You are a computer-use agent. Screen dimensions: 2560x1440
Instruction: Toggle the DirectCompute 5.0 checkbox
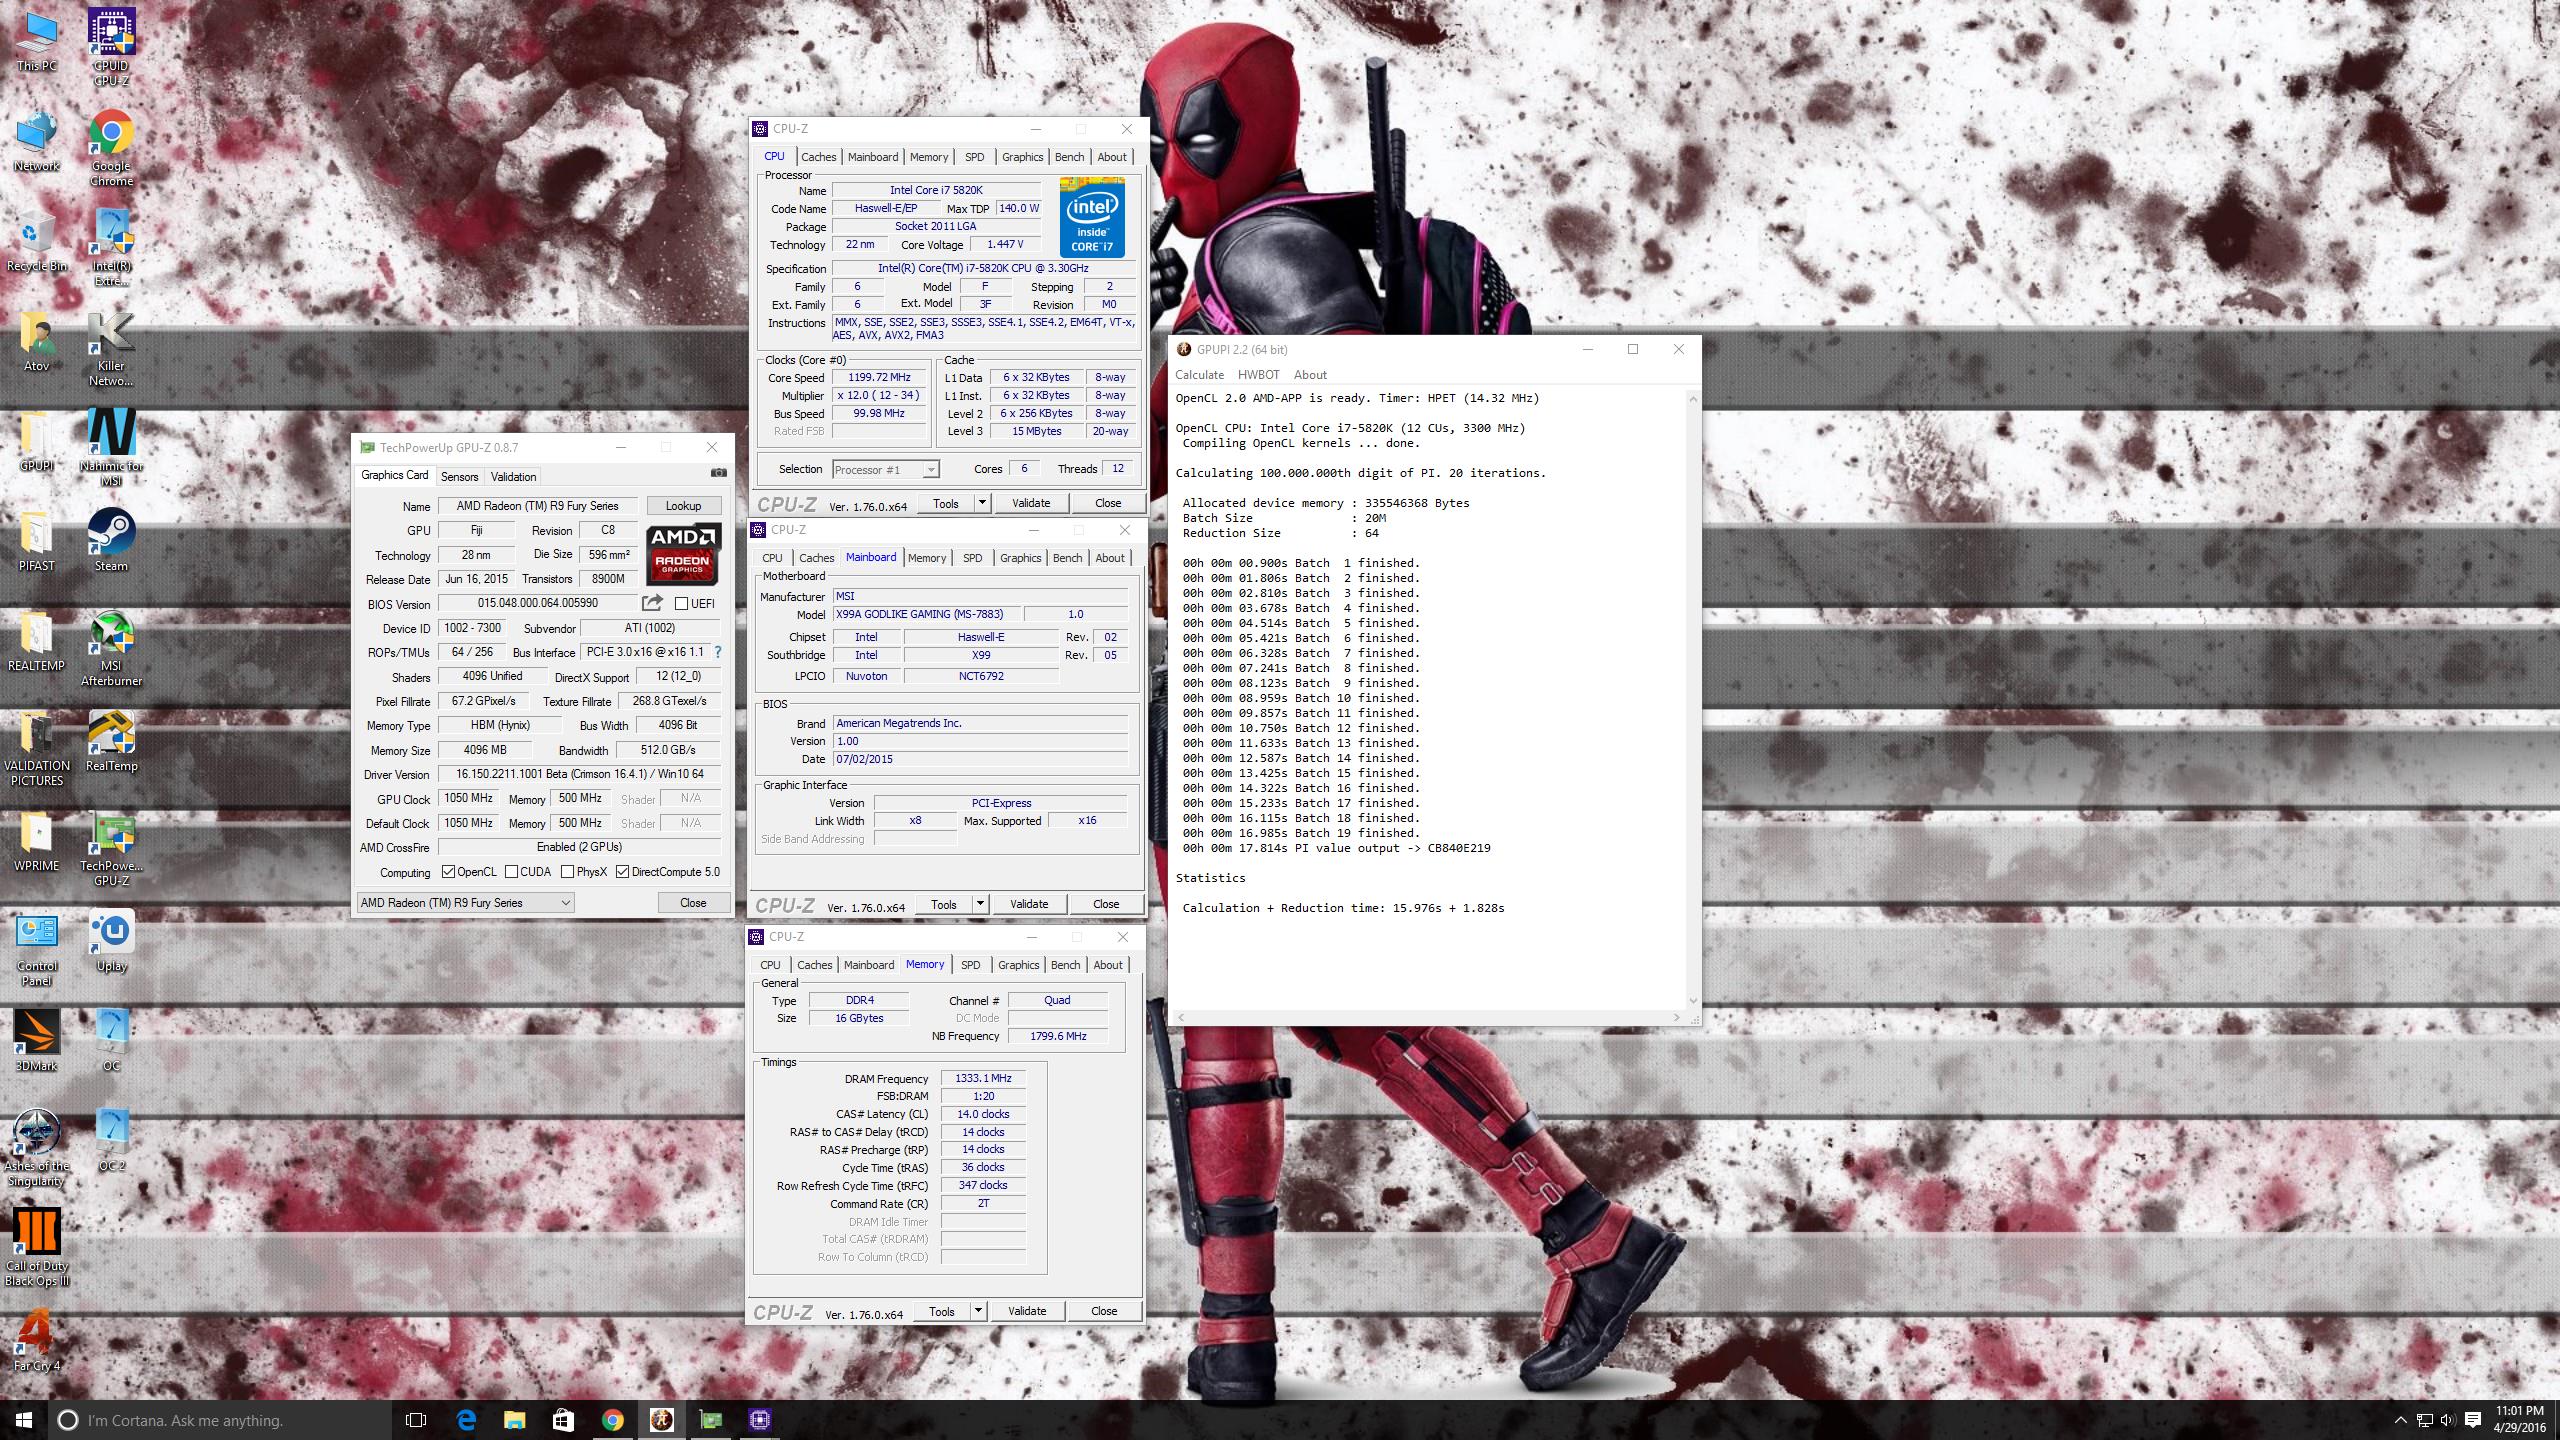623,872
